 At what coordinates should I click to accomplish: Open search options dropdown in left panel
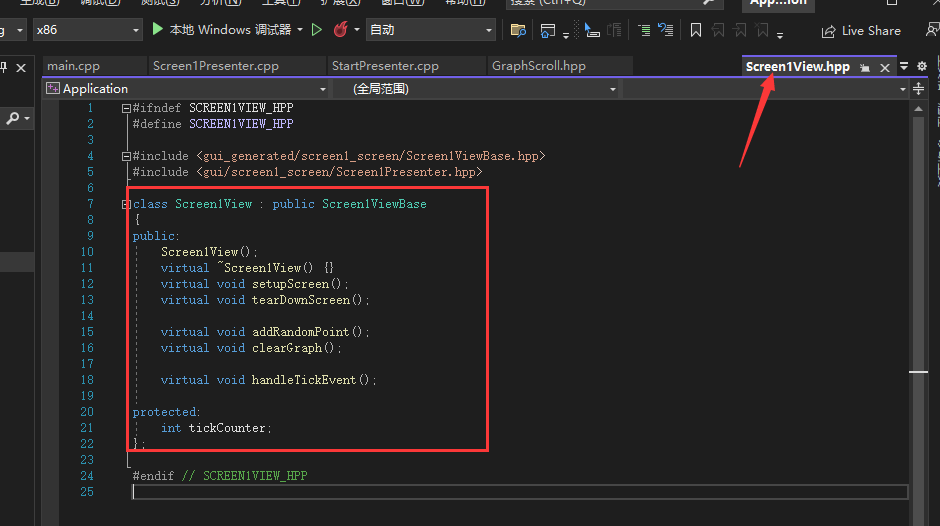coord(27,118)
